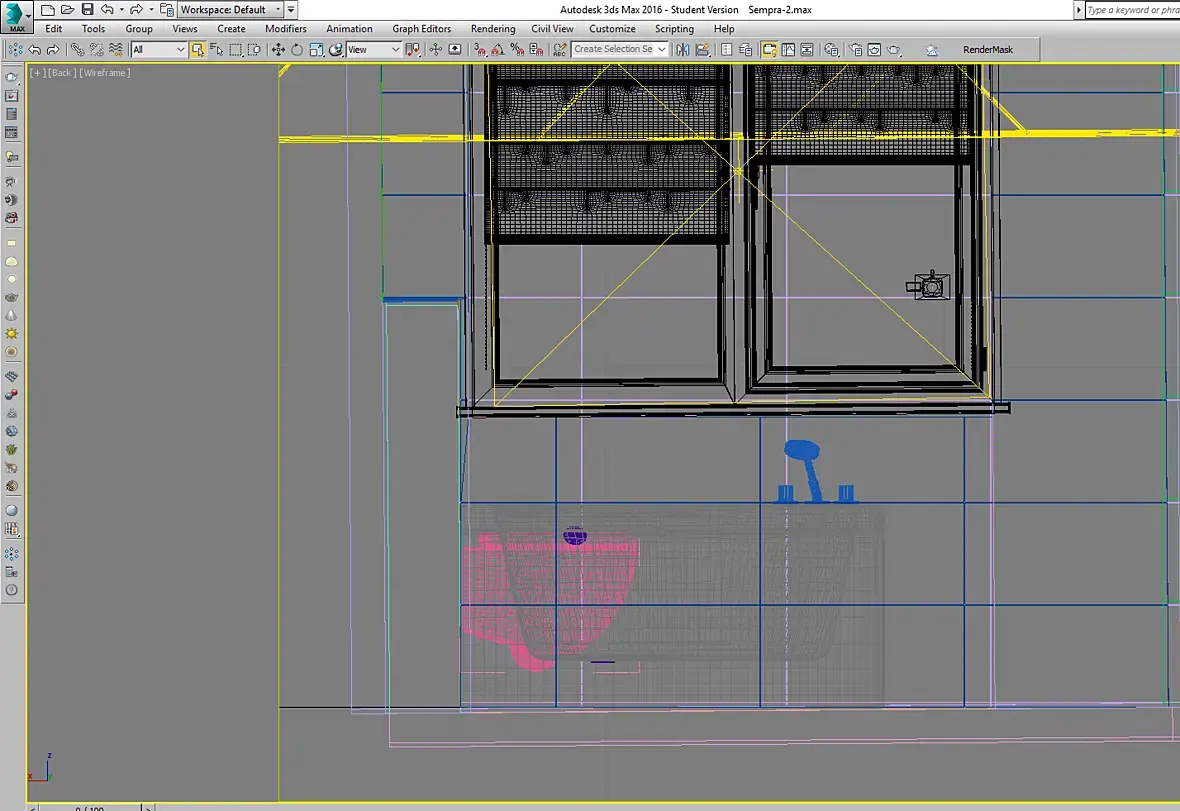Click the time slider showing 0 / 100
1180x811 pixels.
pyautogui.click(x=90, y=808)
